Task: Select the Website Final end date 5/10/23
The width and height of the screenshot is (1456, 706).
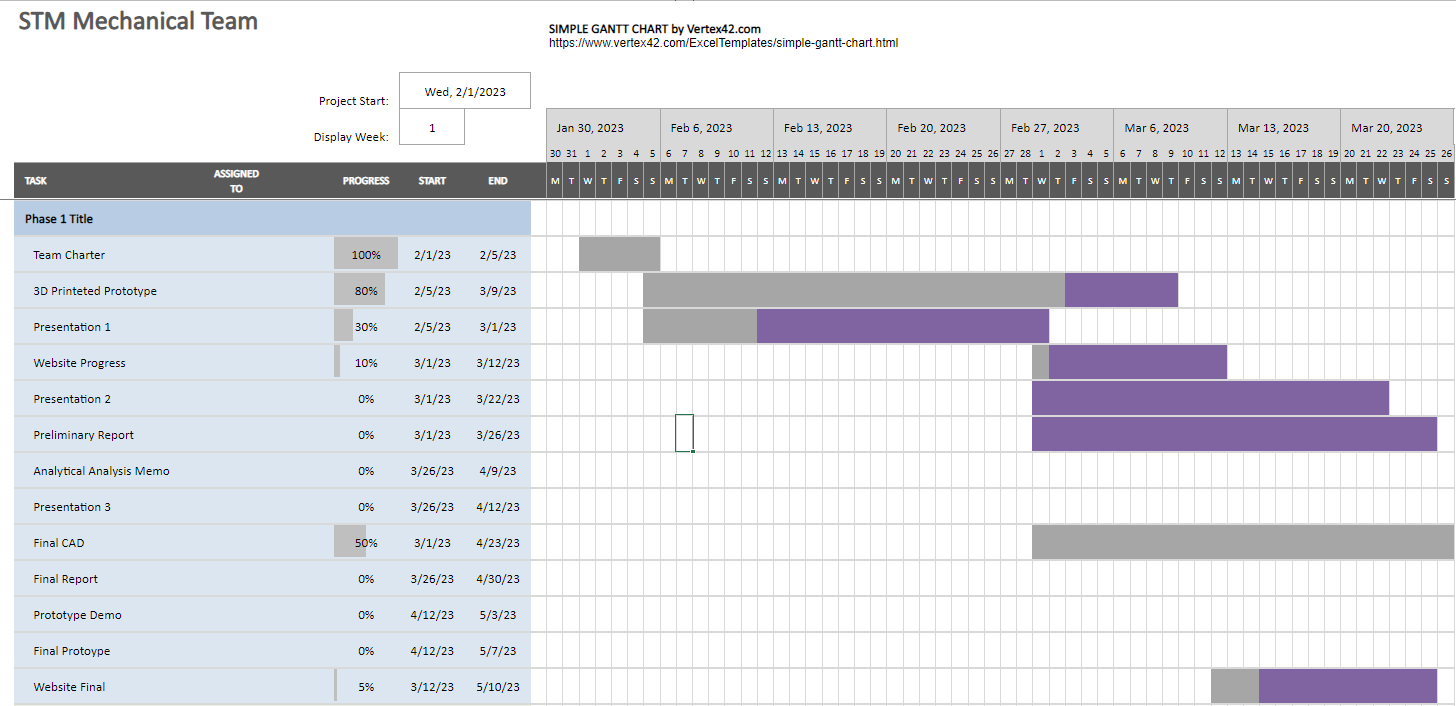Action: [x=497, y=687]
